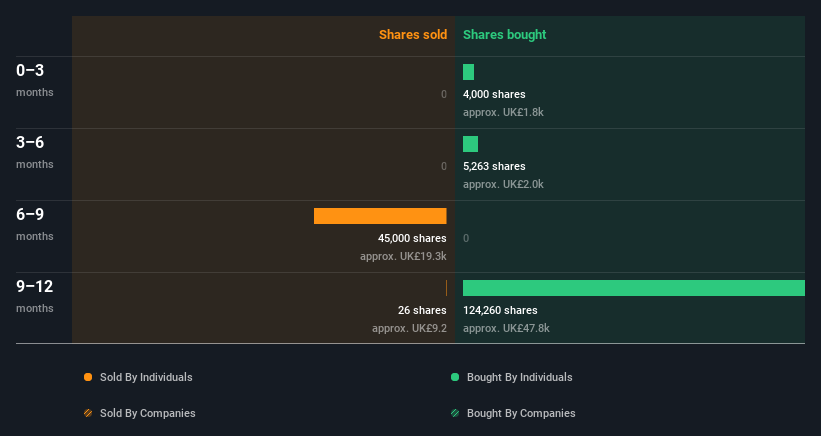The height and width of the screenshot is (436, 821).
Task: Click the striped Sold By Companies legend icon
Action: tap(88, 413)
